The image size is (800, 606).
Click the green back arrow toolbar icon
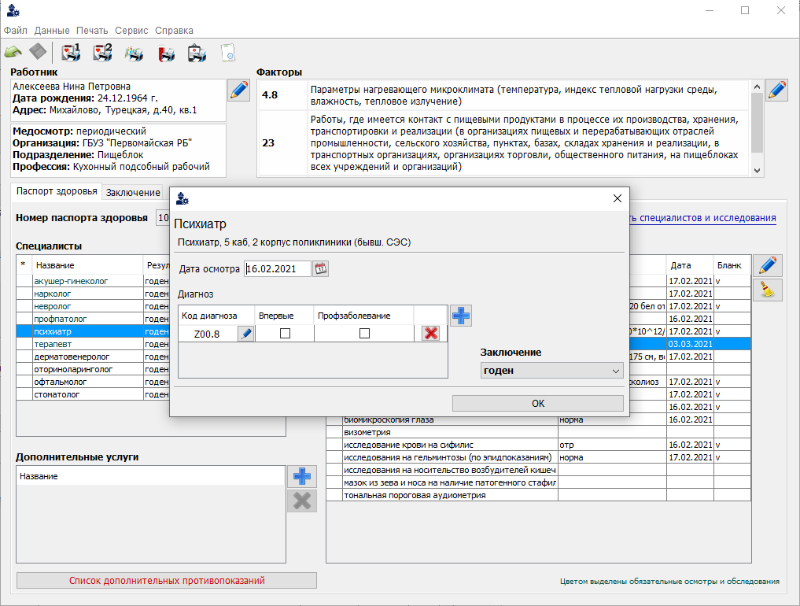[13, 52]
